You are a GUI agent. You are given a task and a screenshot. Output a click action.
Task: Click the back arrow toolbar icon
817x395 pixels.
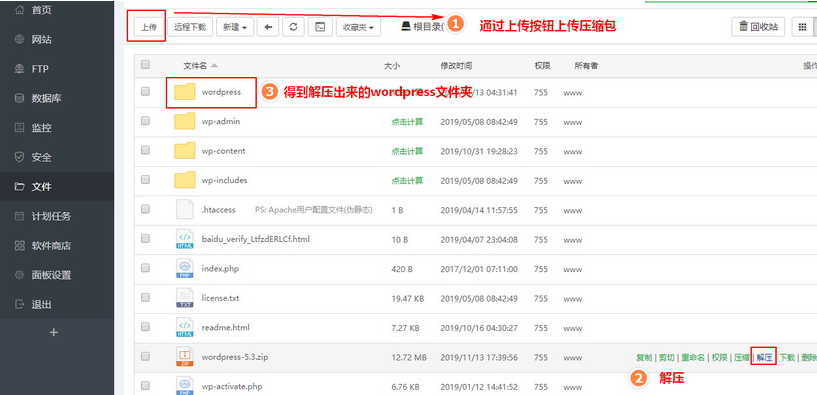click(268, 27)
